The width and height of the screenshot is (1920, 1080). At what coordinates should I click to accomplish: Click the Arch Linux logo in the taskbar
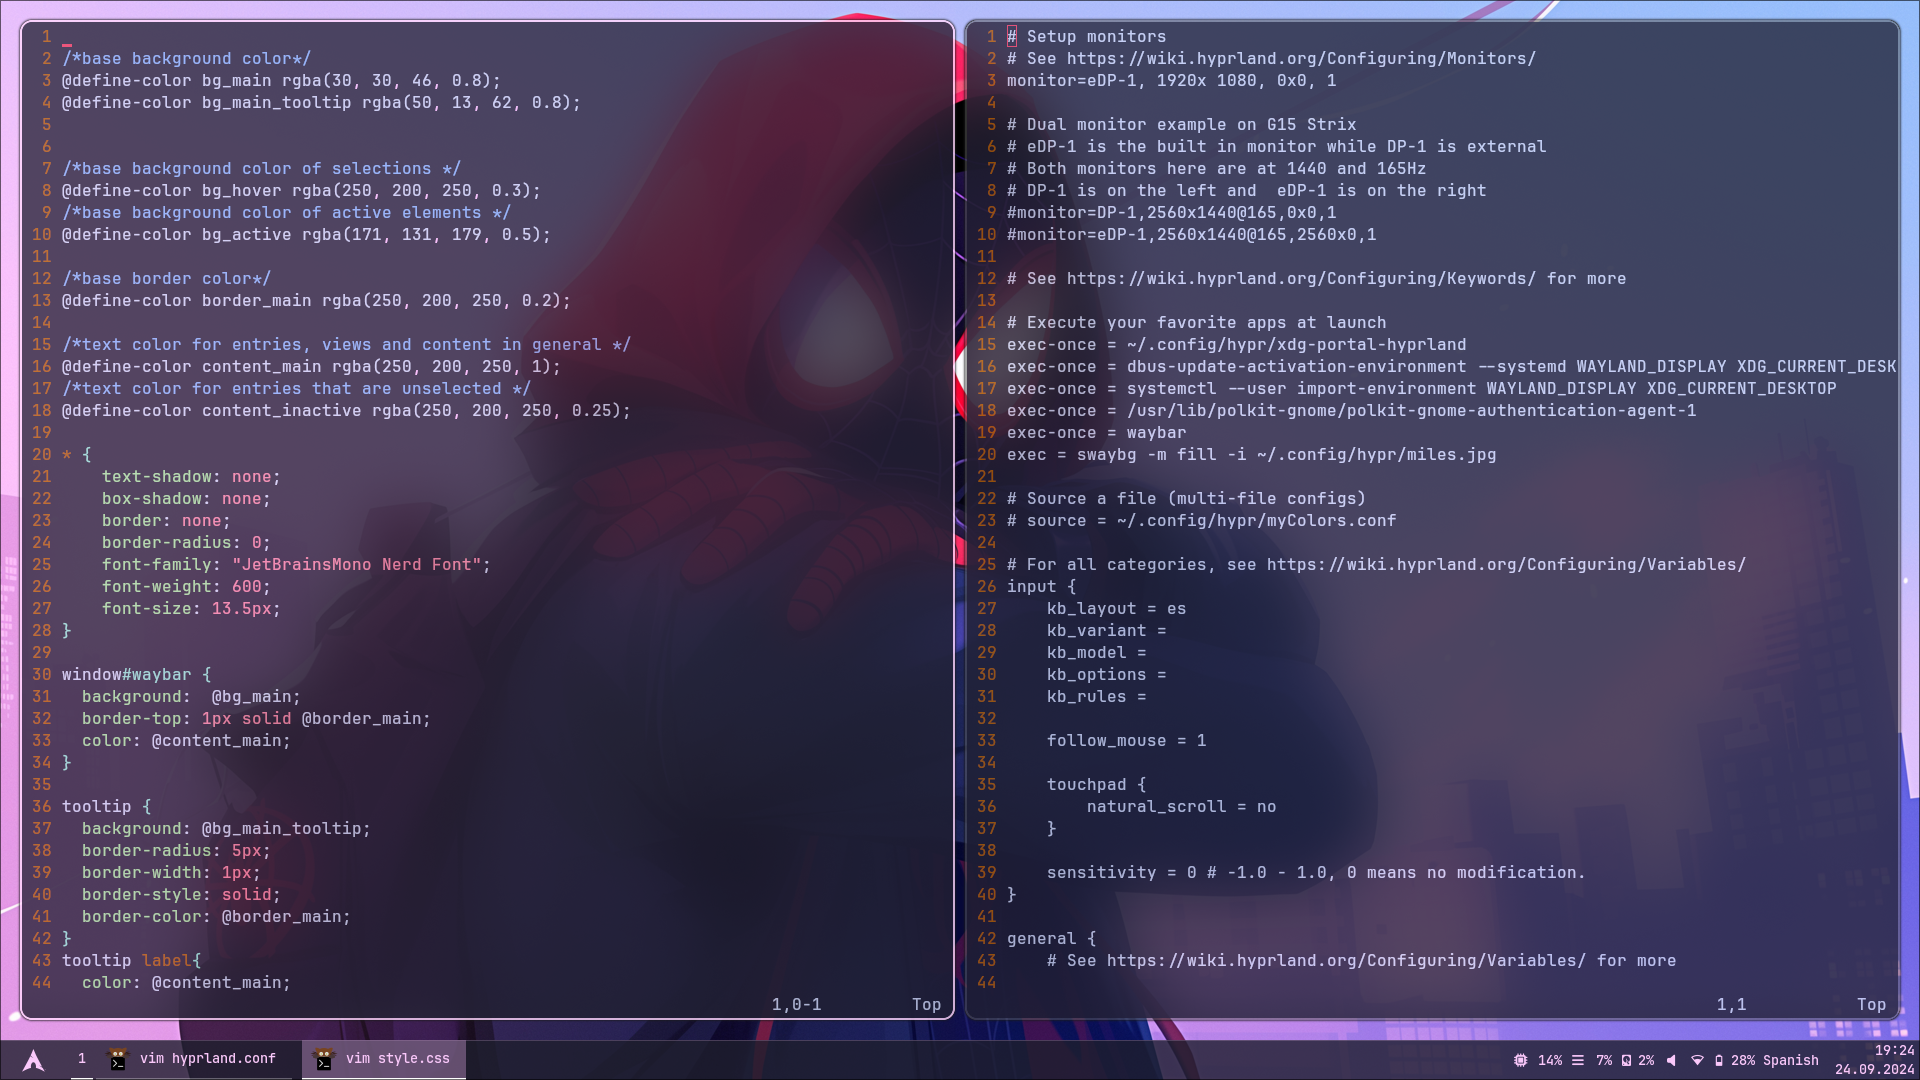(34, 1059)
